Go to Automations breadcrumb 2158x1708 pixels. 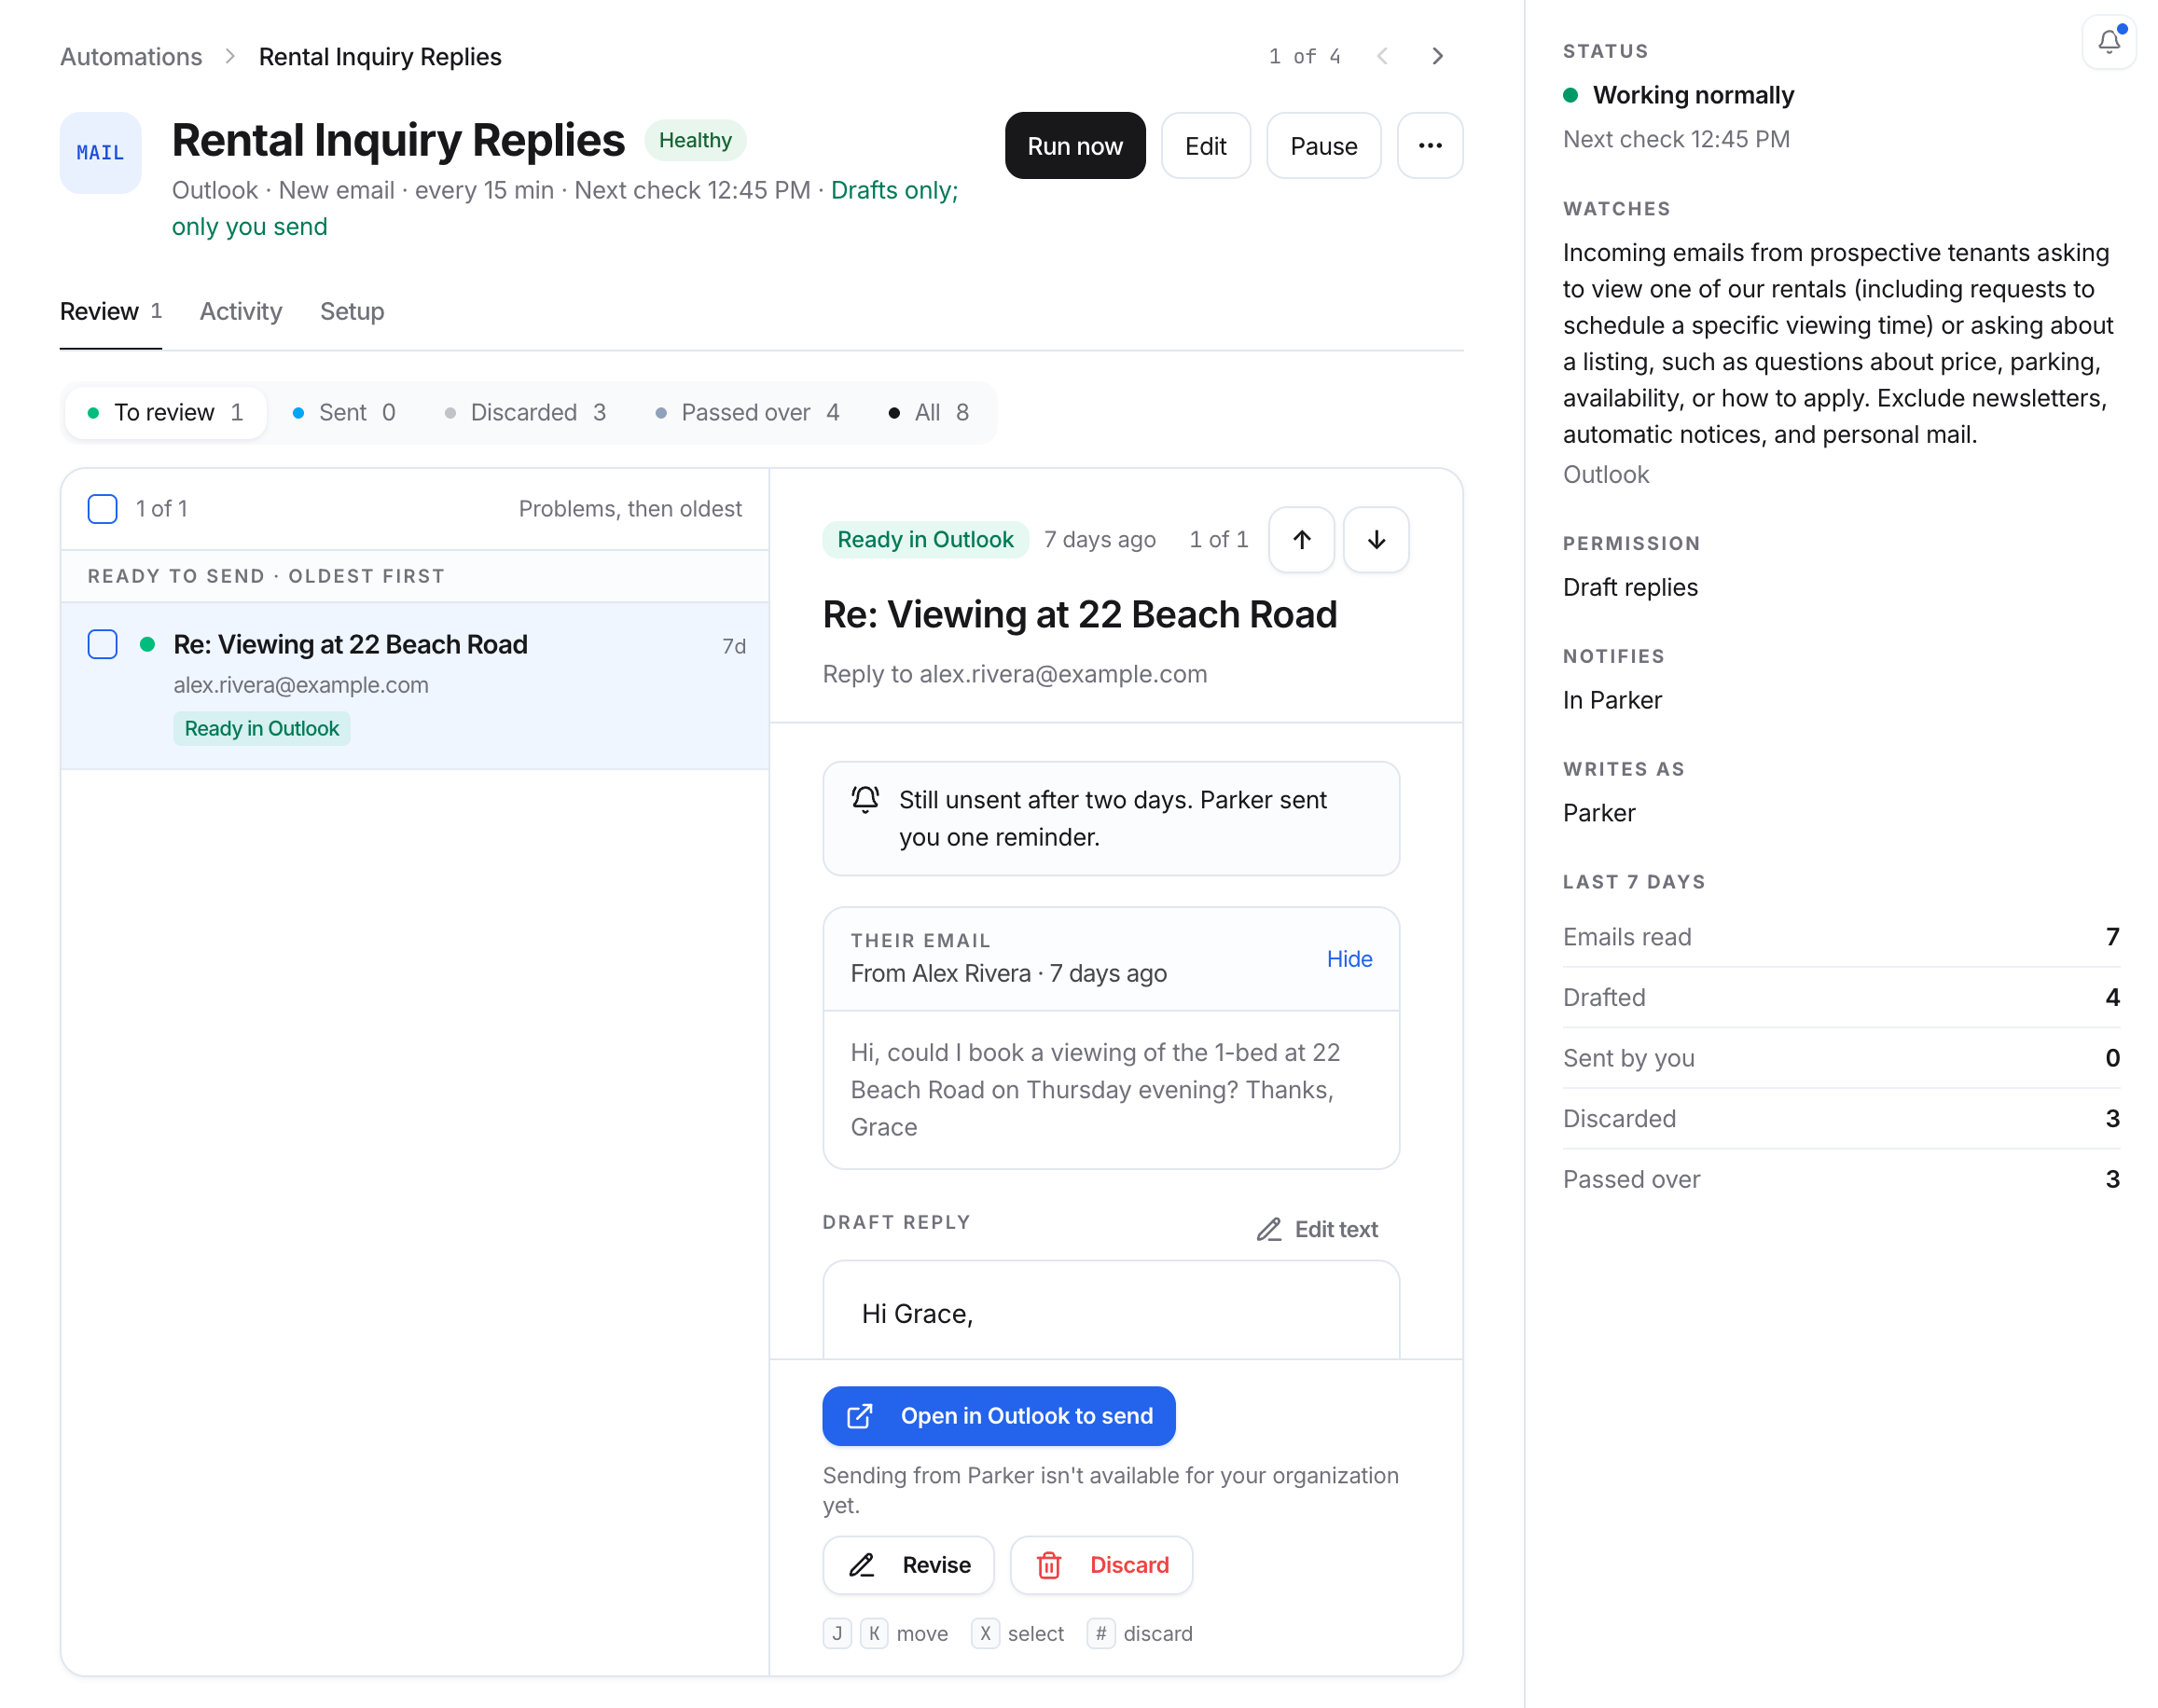[131, 57]
